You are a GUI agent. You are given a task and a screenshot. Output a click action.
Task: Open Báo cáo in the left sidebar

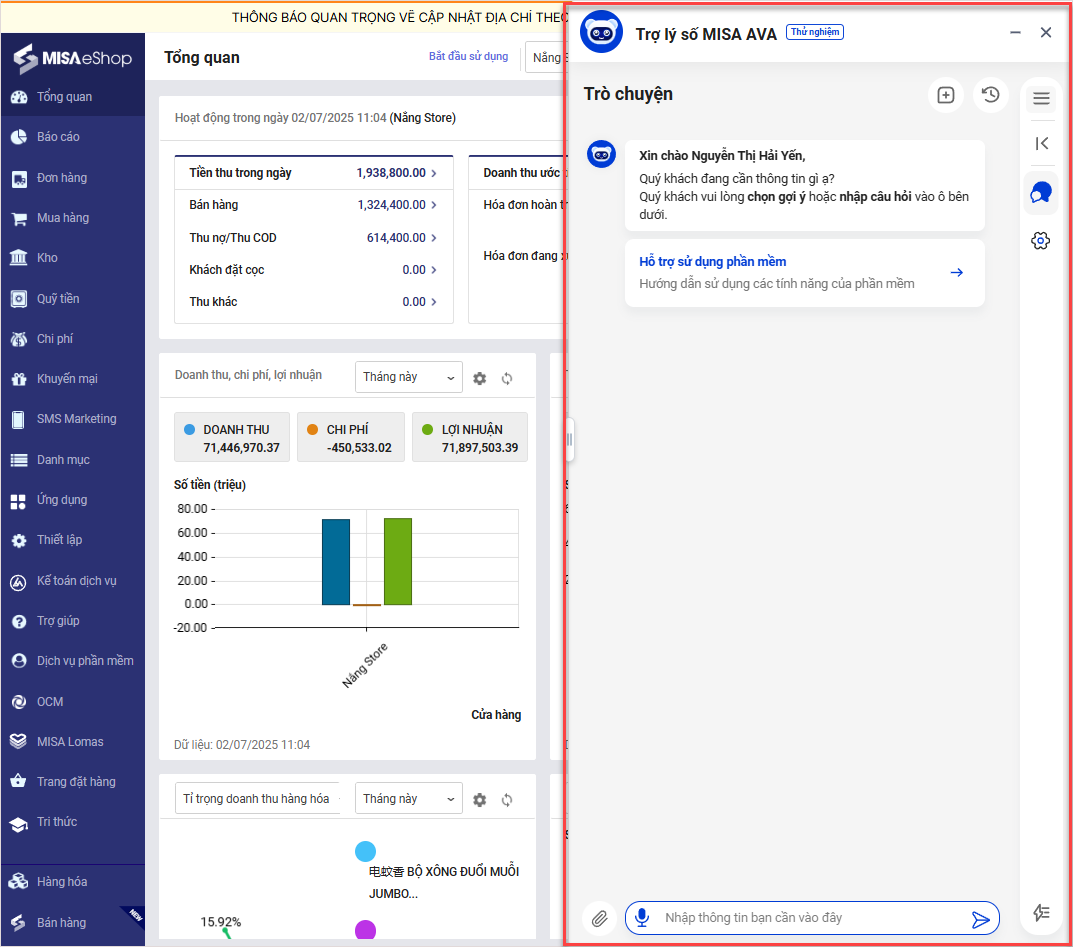58,137
